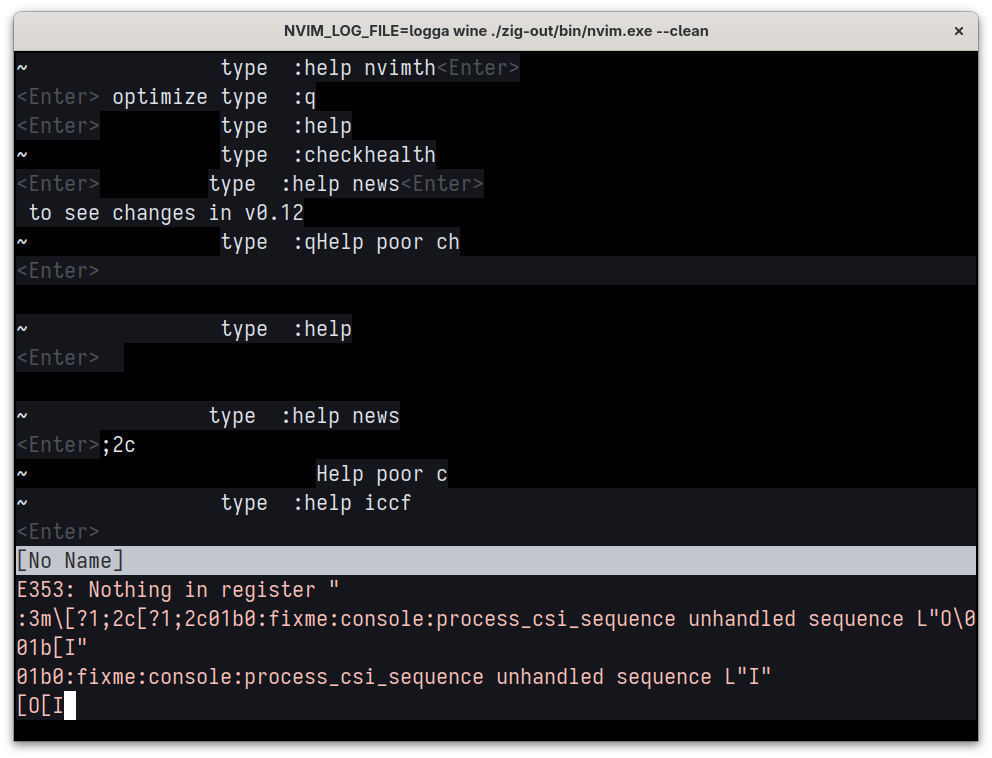
Task: Click the ':help nvimth' command text
Action: (364, 69)
